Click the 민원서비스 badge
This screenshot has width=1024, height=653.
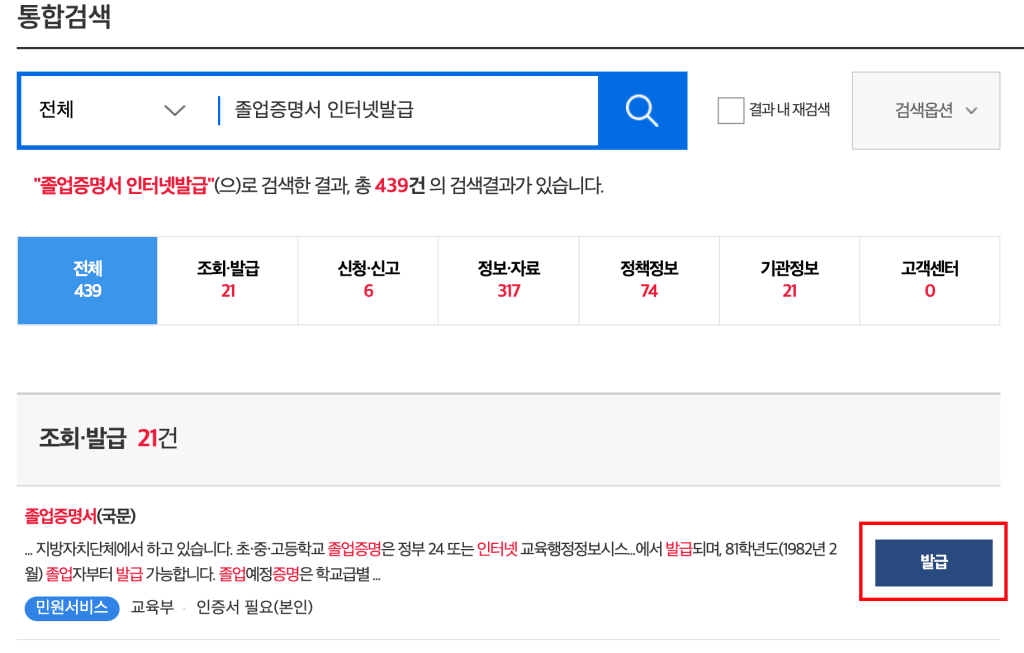point(72,608)
